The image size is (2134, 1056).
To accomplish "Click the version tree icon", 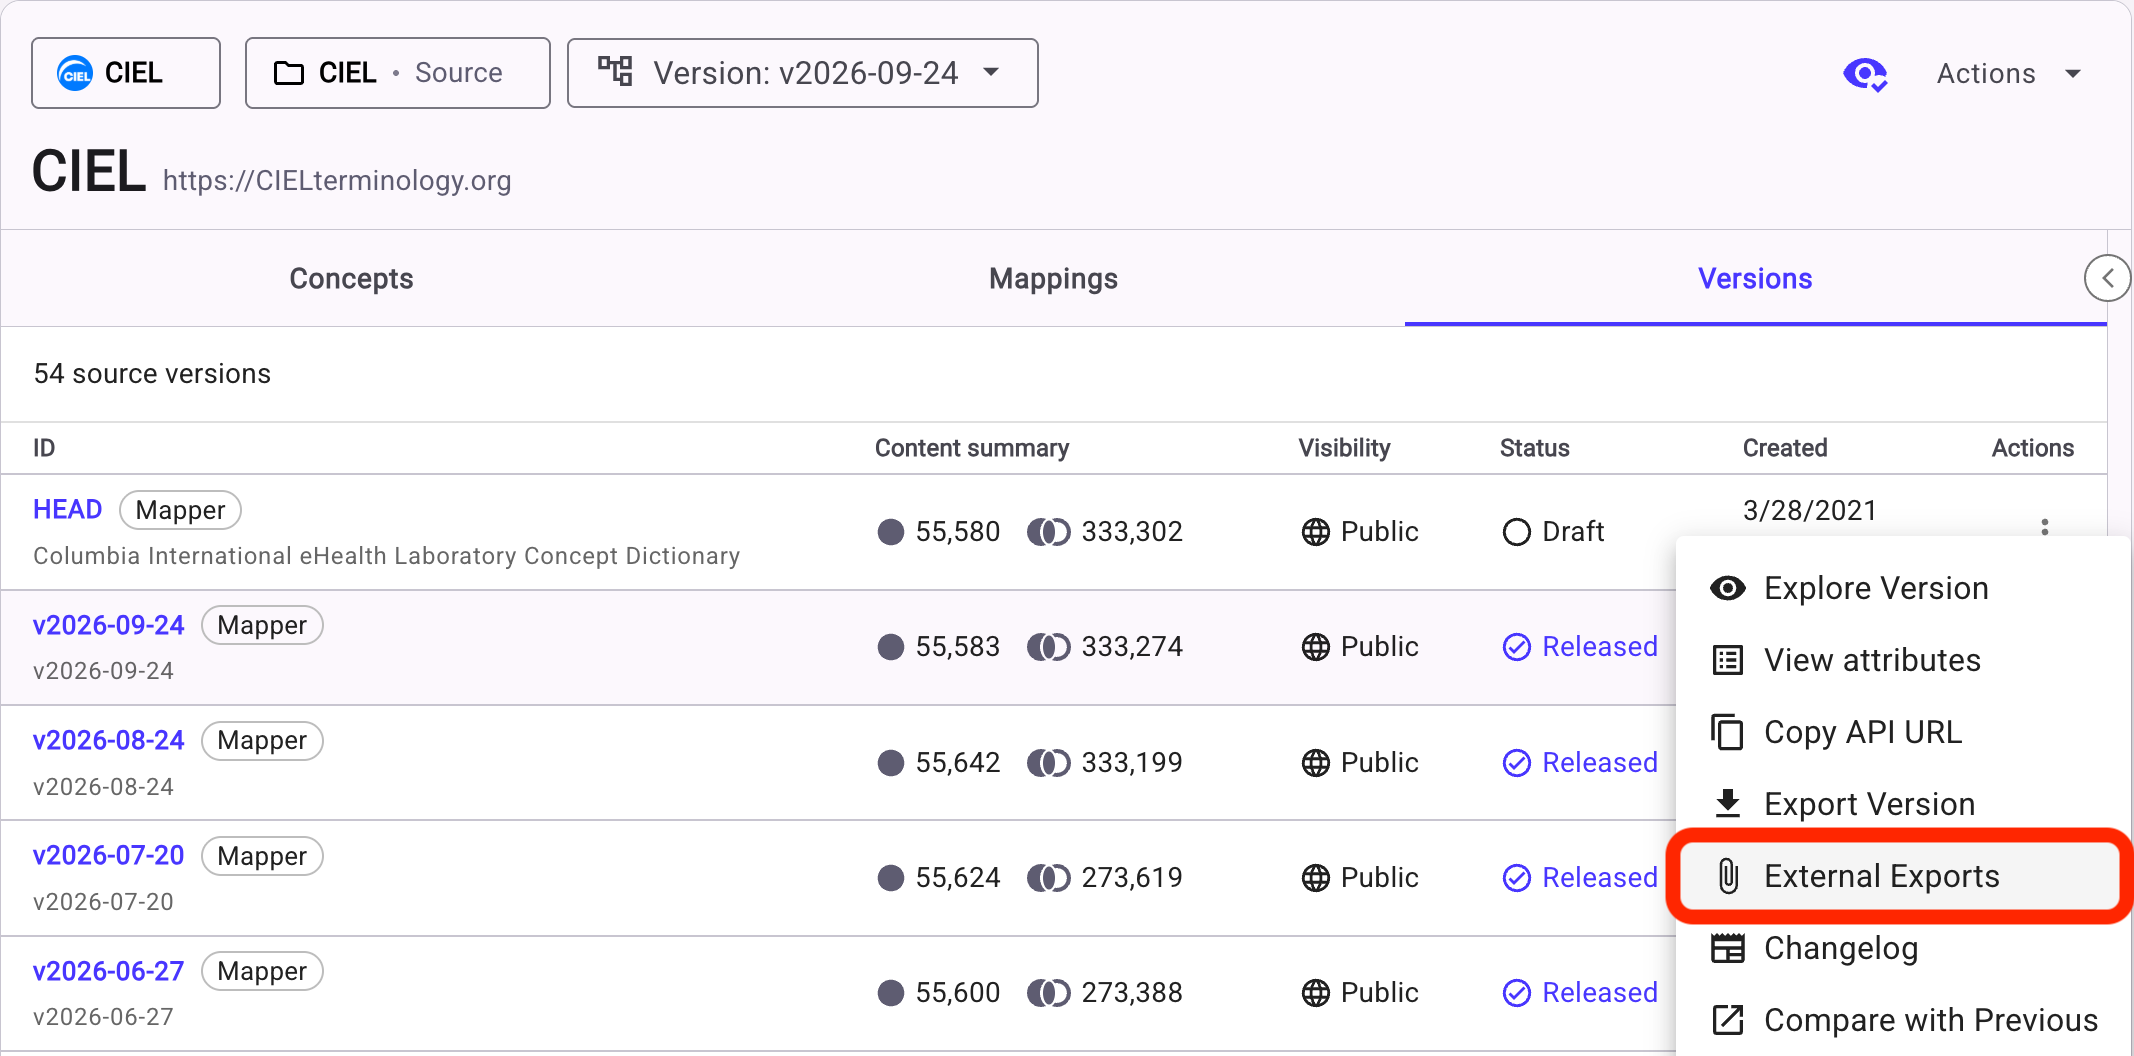I will click(615, 71).
